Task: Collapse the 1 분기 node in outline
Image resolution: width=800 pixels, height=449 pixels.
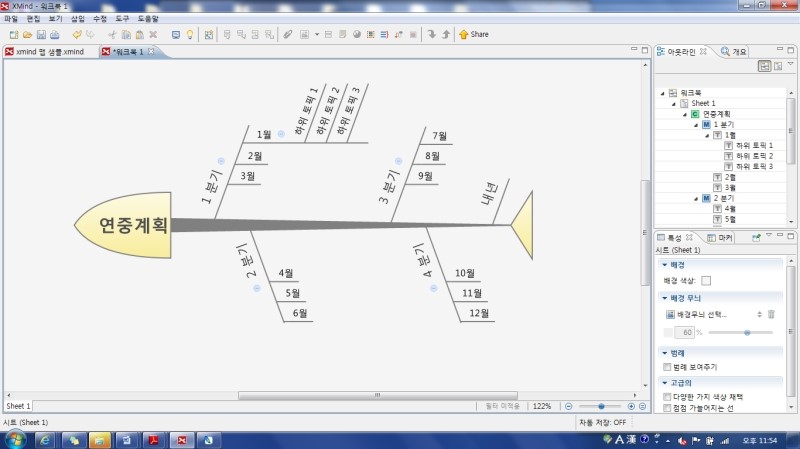Action: tap(696, 125)
